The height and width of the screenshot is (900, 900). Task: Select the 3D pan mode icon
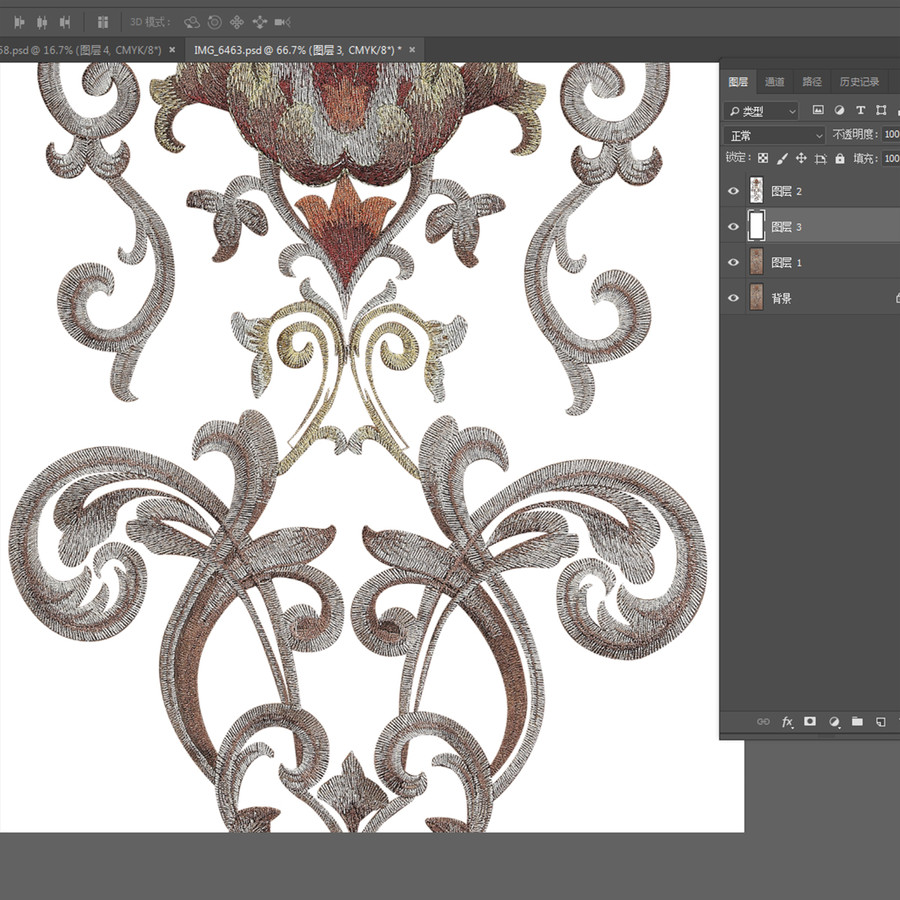pyautogui.click(x=236, y=22)
